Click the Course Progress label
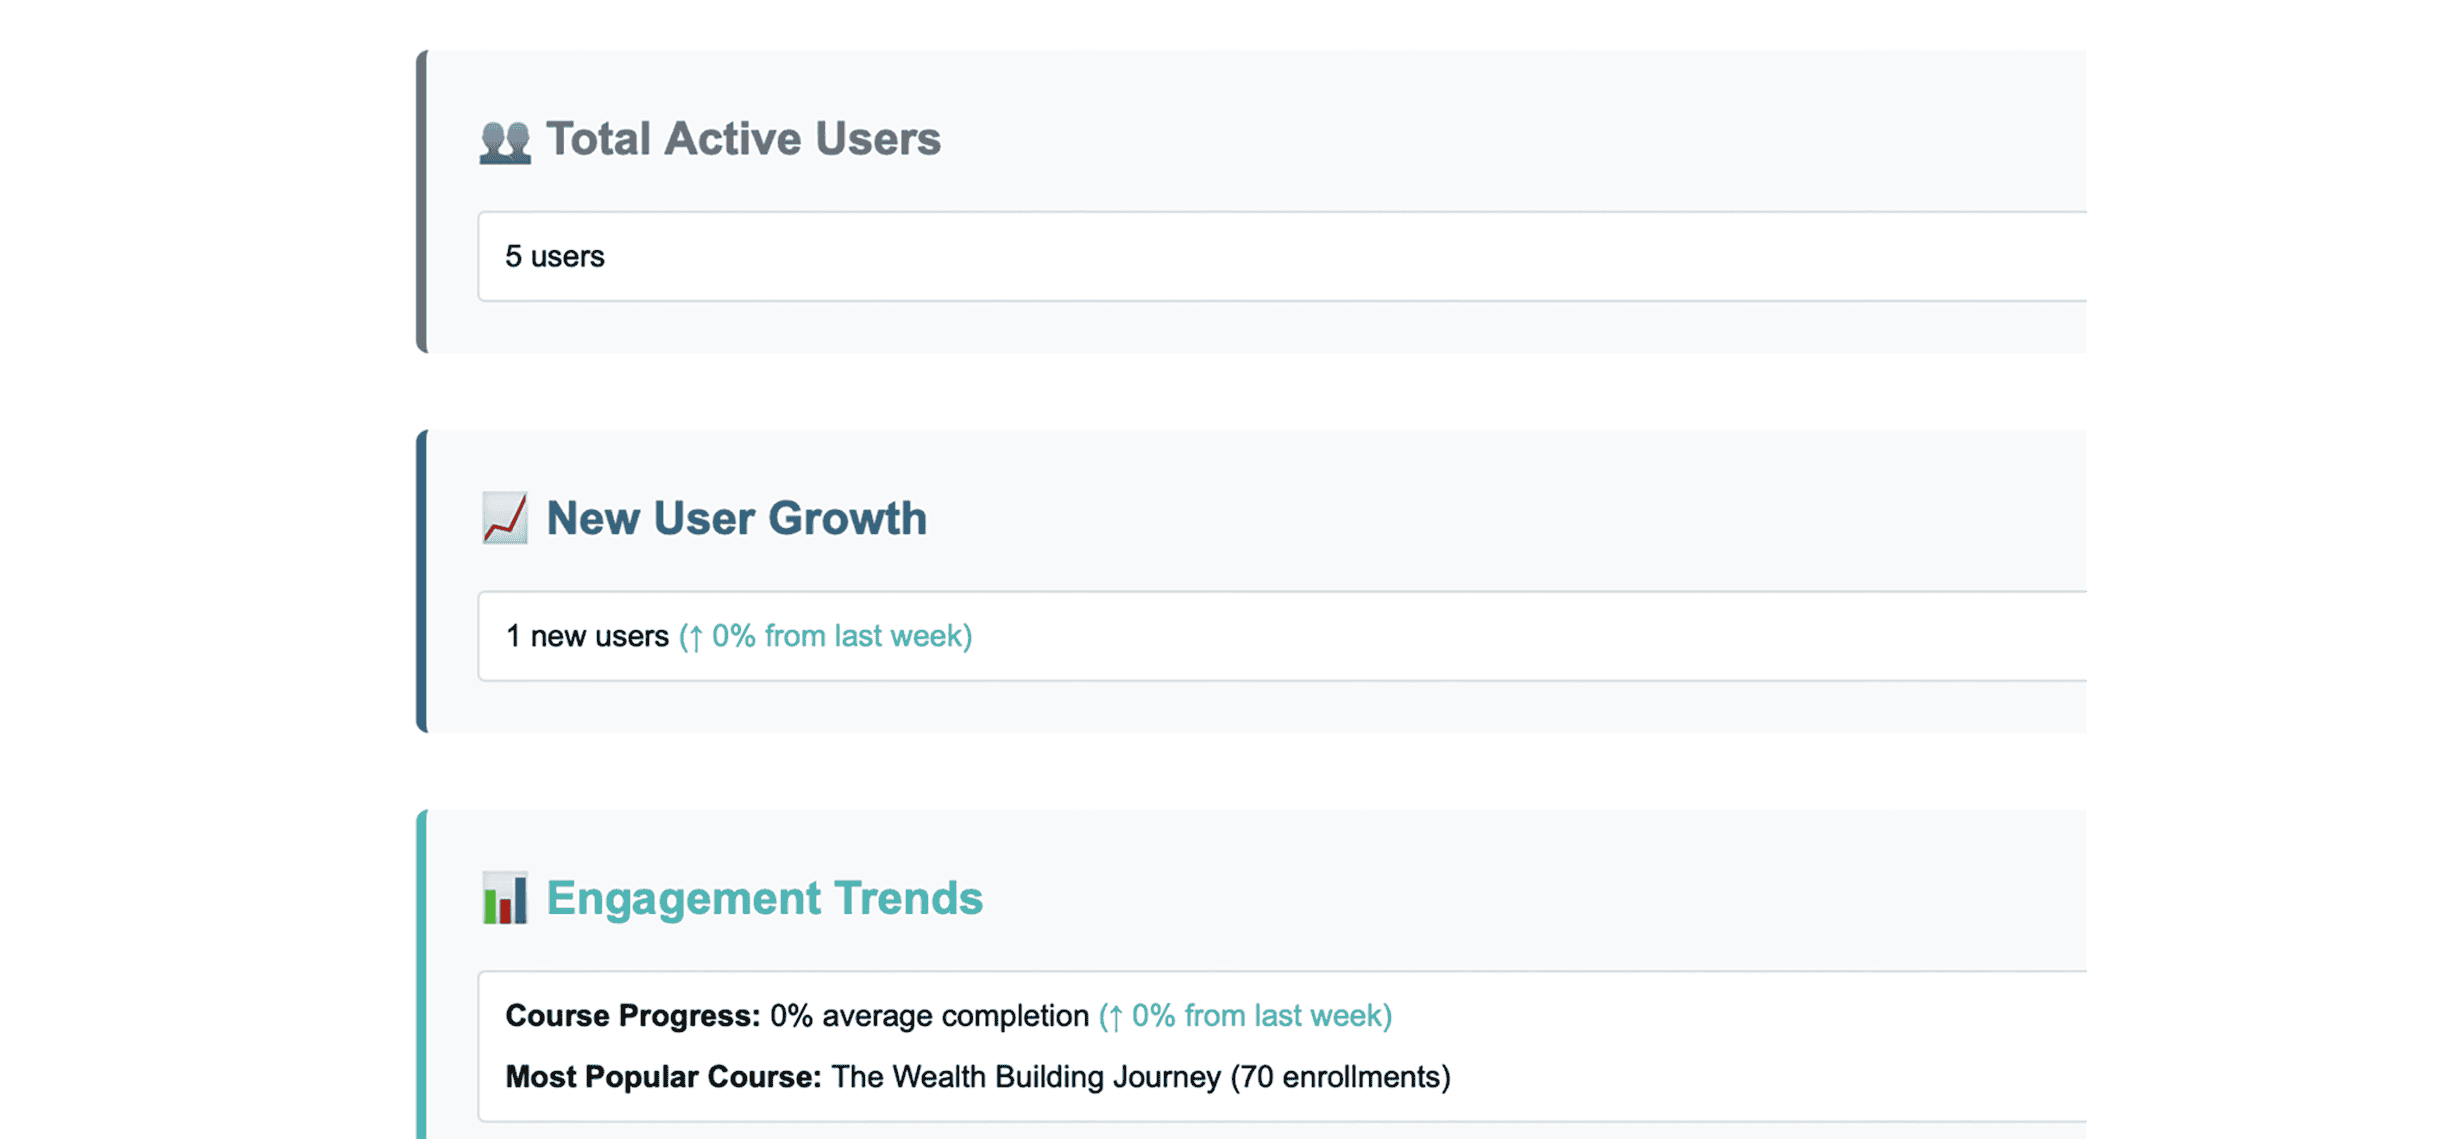2448x1139 pixels. coord(633,1016)
